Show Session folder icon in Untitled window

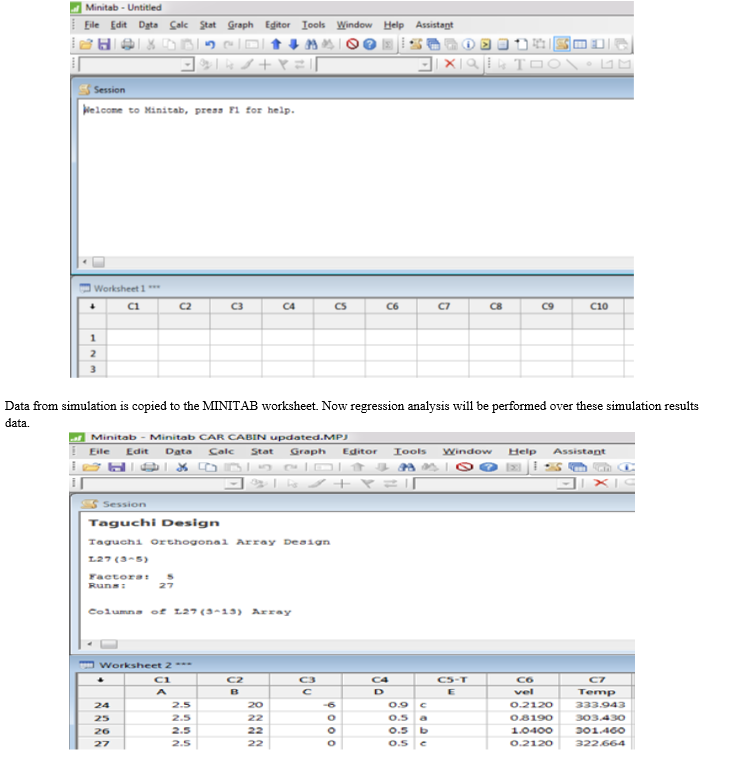[x=415, y=45]
